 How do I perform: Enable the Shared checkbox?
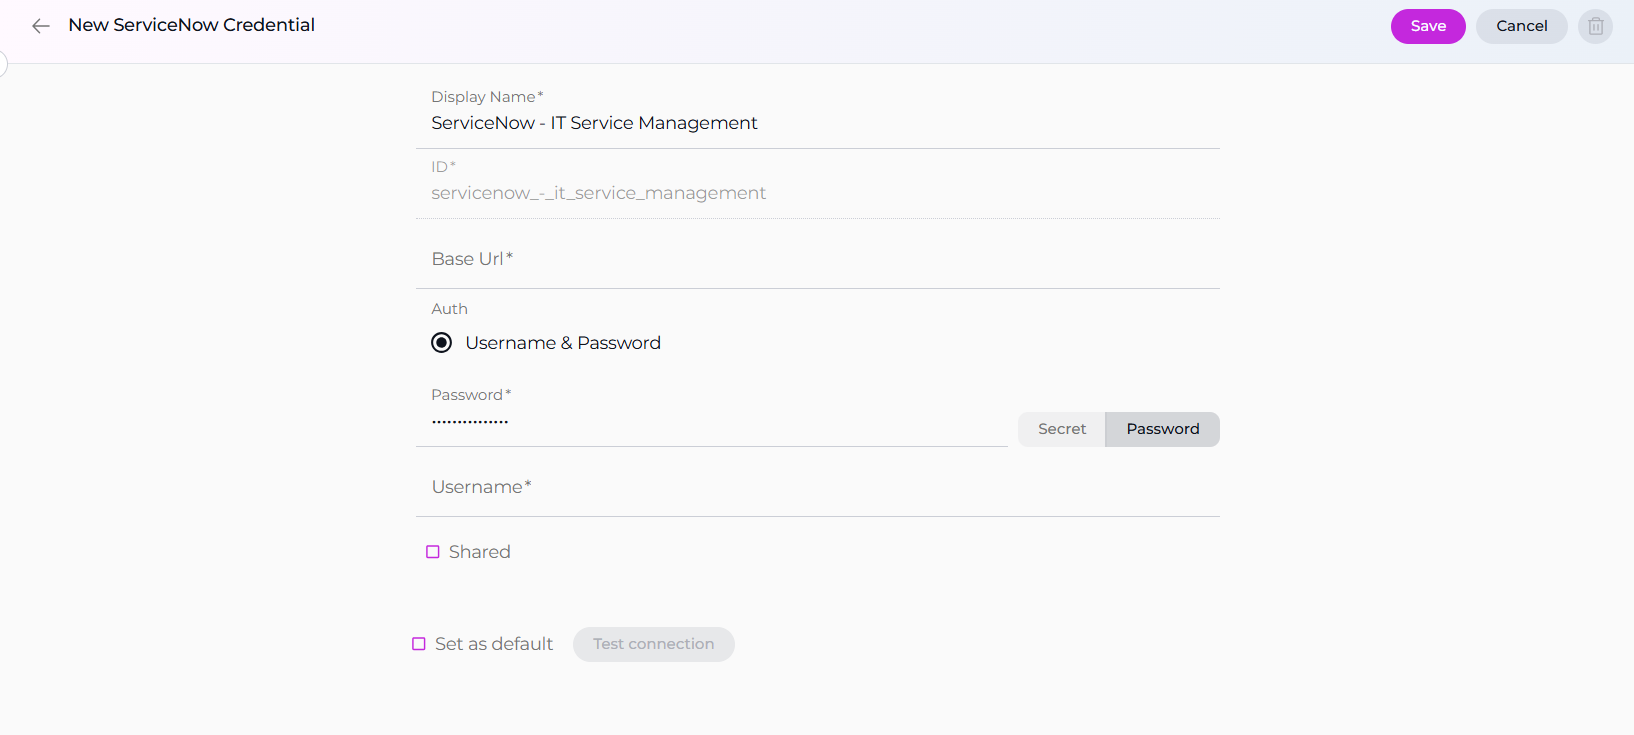point(433,552)
